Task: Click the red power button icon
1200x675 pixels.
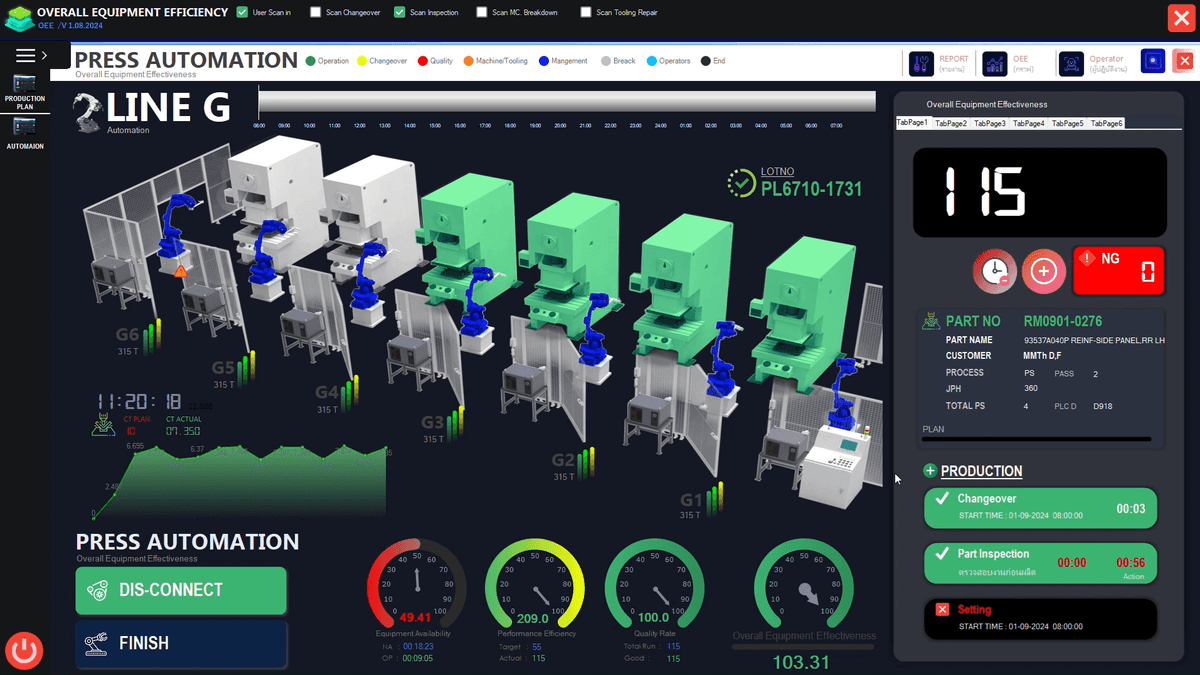Action: pyautogui.click(x=24, y=651)
